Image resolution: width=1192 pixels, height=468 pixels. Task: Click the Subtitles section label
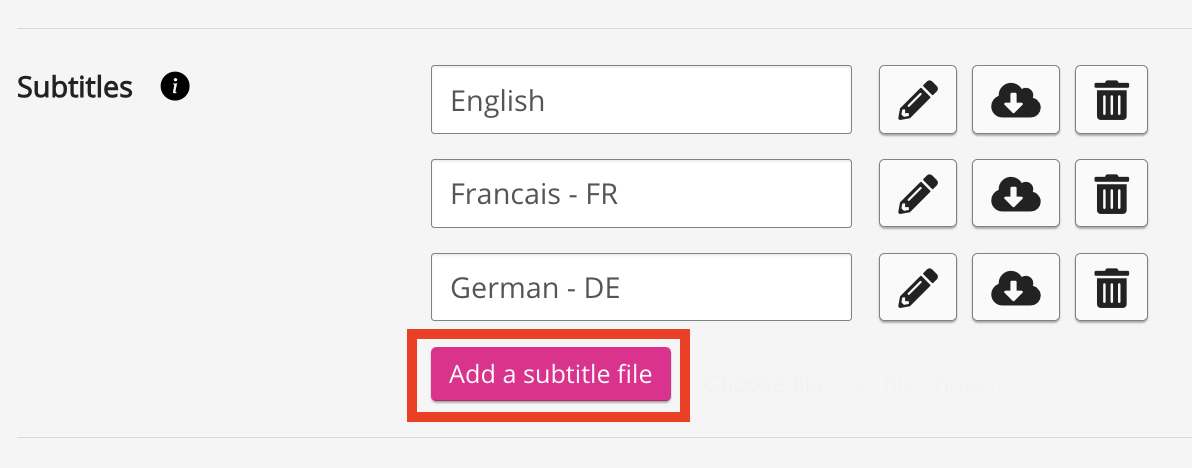(75, 87)
